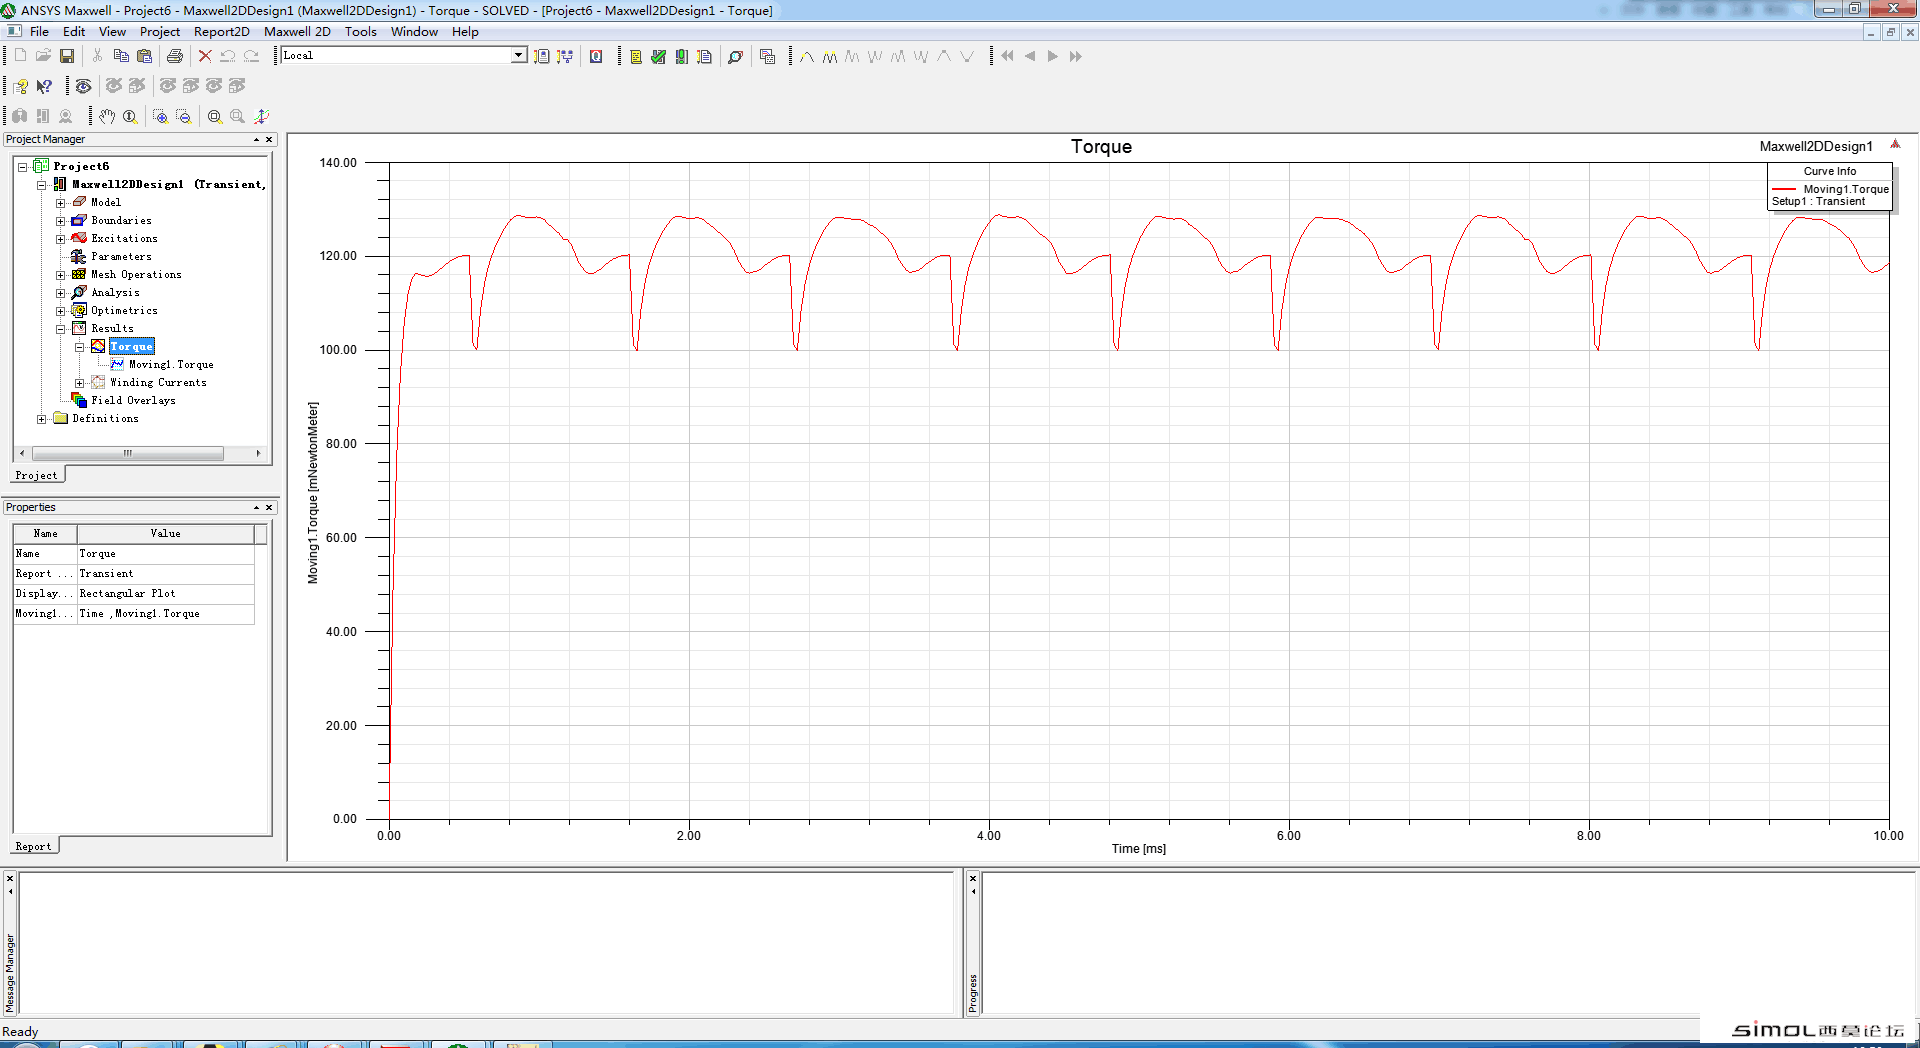Image resolution: width=1920 pixels, height=1048 pixels.
Task: Click the Undo arrow icon
Action: coord(228,56)
